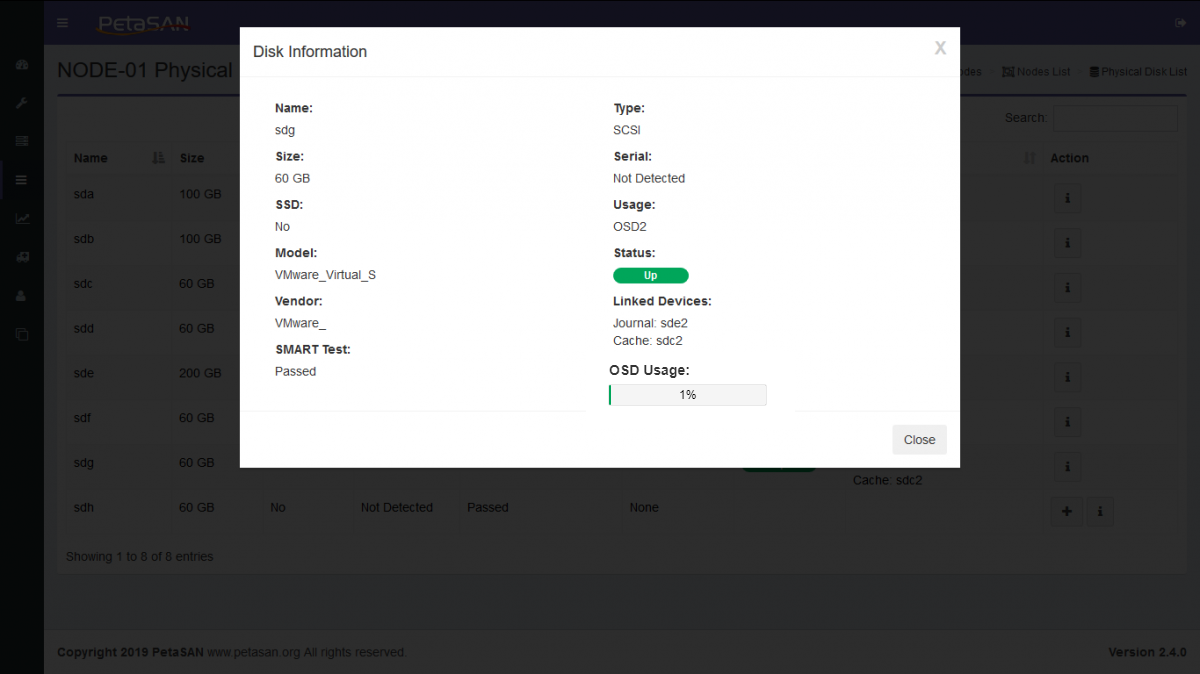
Task: Go to Nodes List breadcrumb
Action: tap(1036, 72)
